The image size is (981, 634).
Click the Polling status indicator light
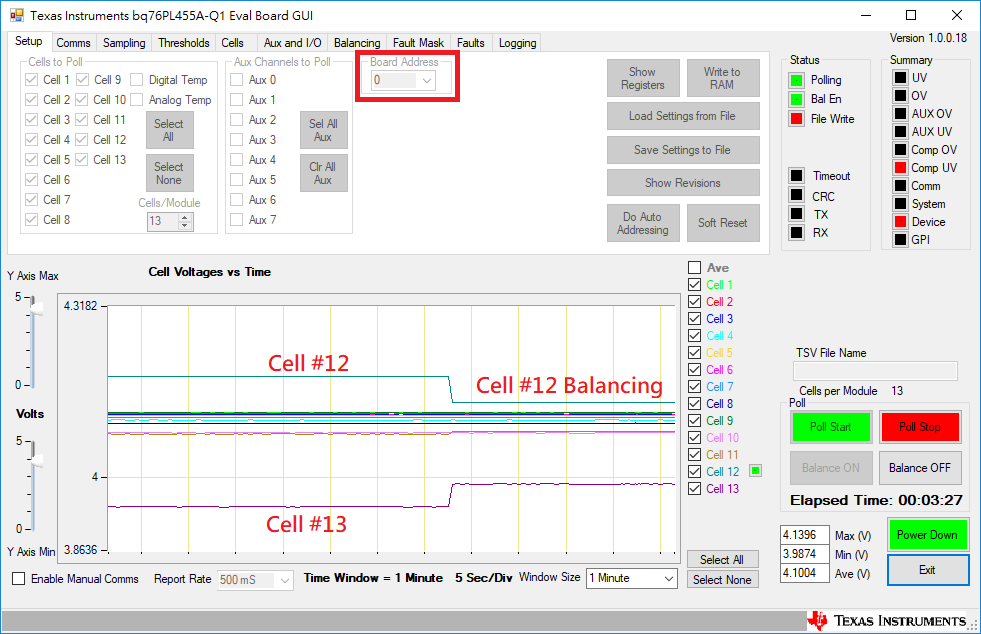pyautogui.click(x=796, y=80)
